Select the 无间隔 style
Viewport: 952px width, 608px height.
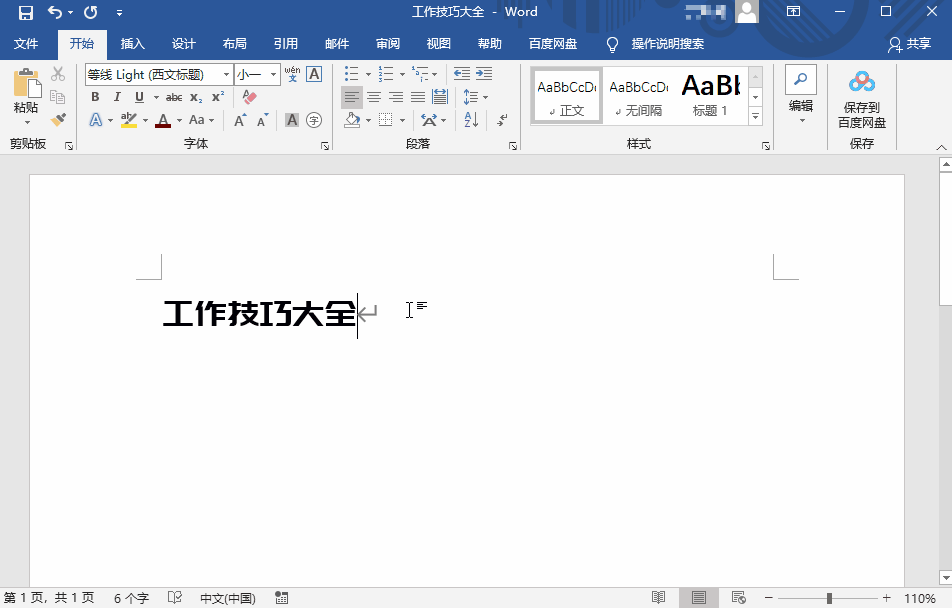(639, 97)
